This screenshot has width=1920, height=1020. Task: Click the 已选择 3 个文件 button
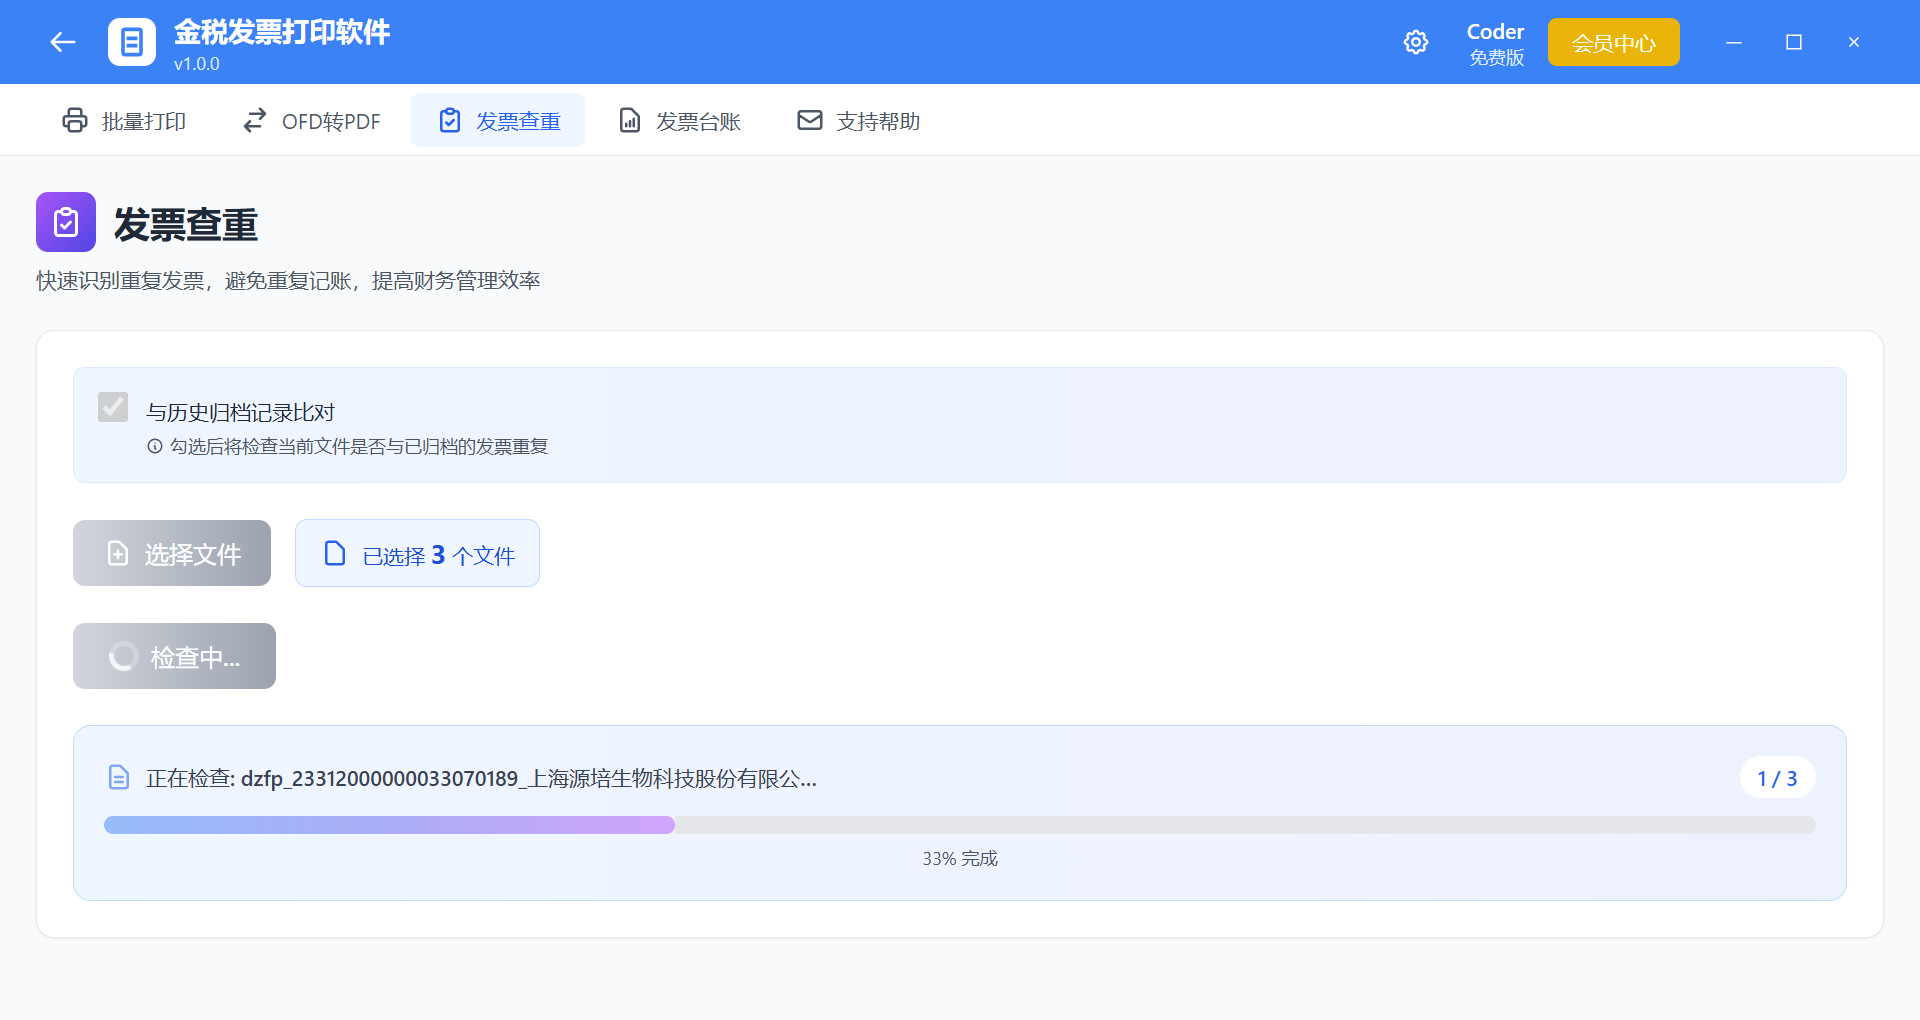417,553
